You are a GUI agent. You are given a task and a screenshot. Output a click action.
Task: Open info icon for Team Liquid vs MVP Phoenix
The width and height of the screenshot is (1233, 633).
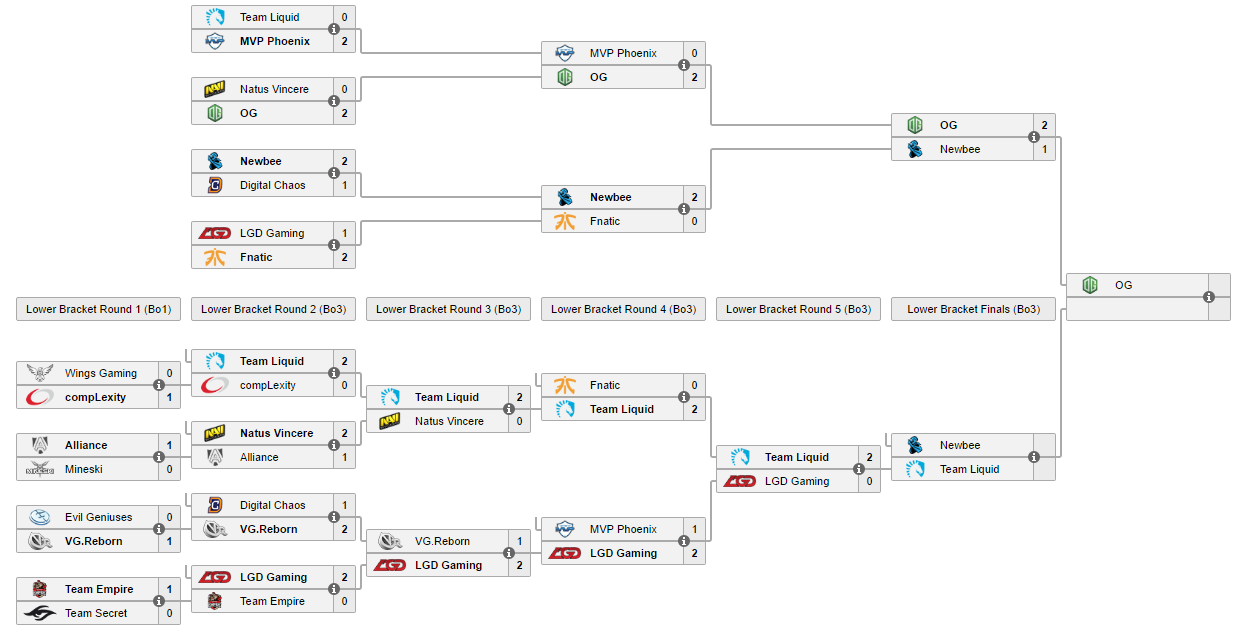(x=334, y=29)
